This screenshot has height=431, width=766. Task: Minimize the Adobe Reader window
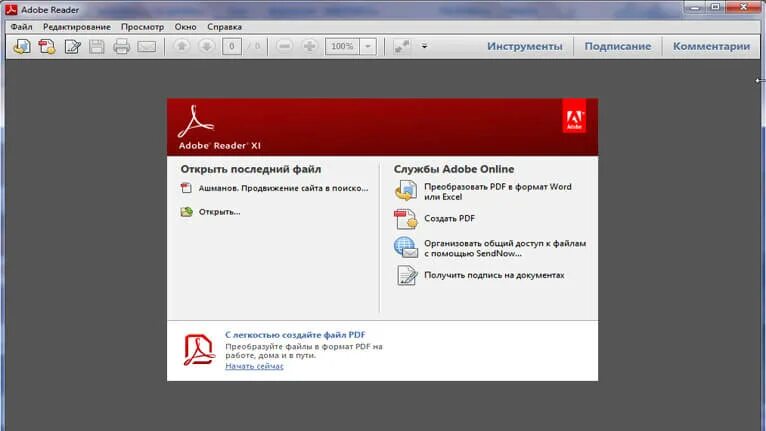click(696, 7)
